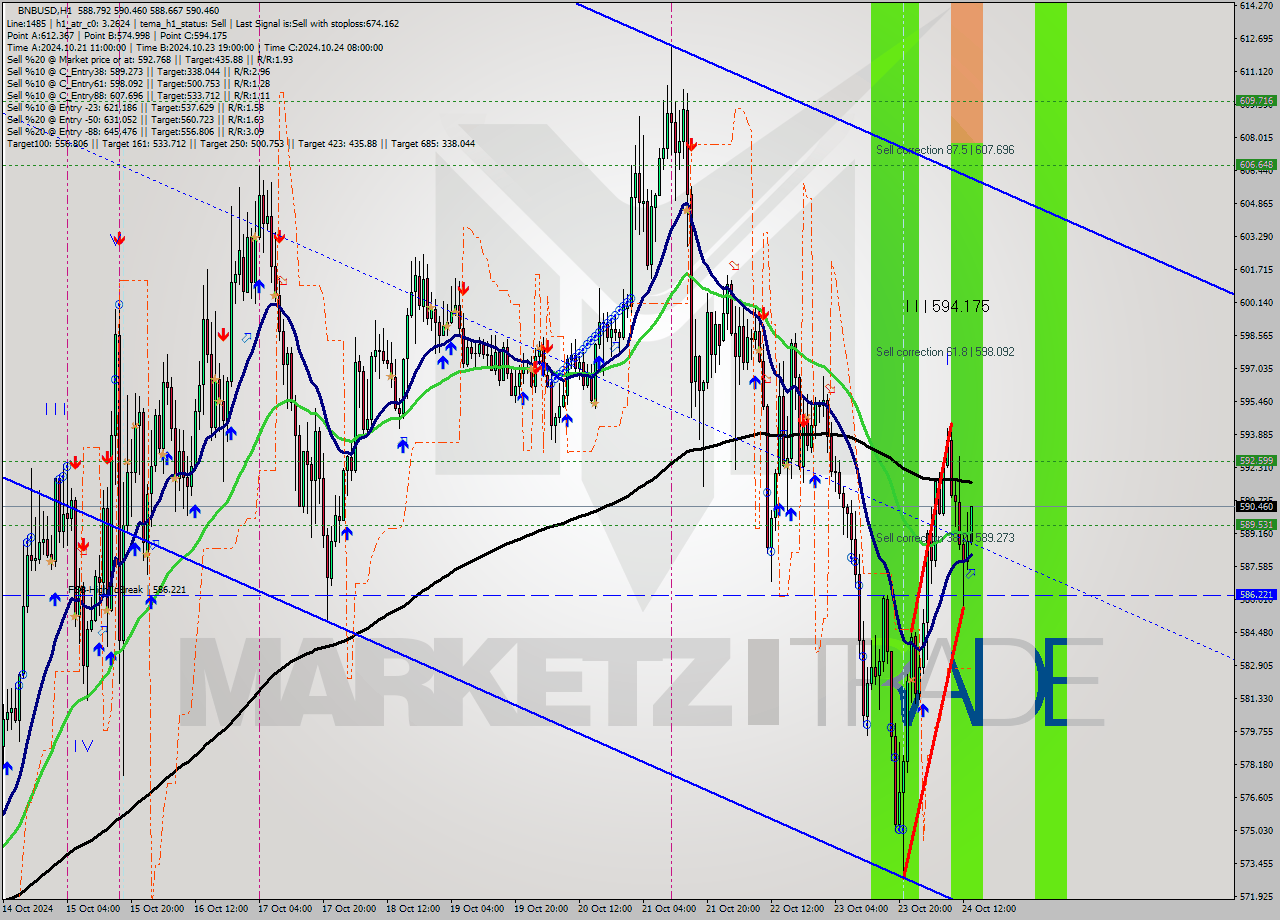1280x920 pixels.
Task: Click the '18 Oct 12:00' time axis label
Action: 413,909
